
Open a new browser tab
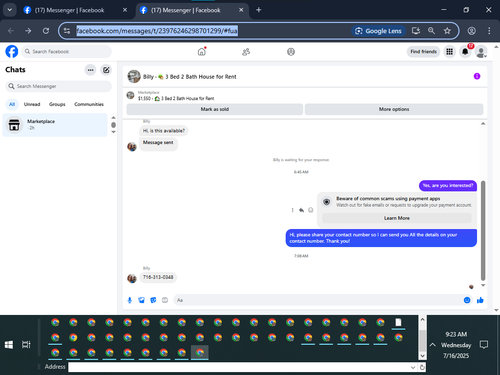259,10
